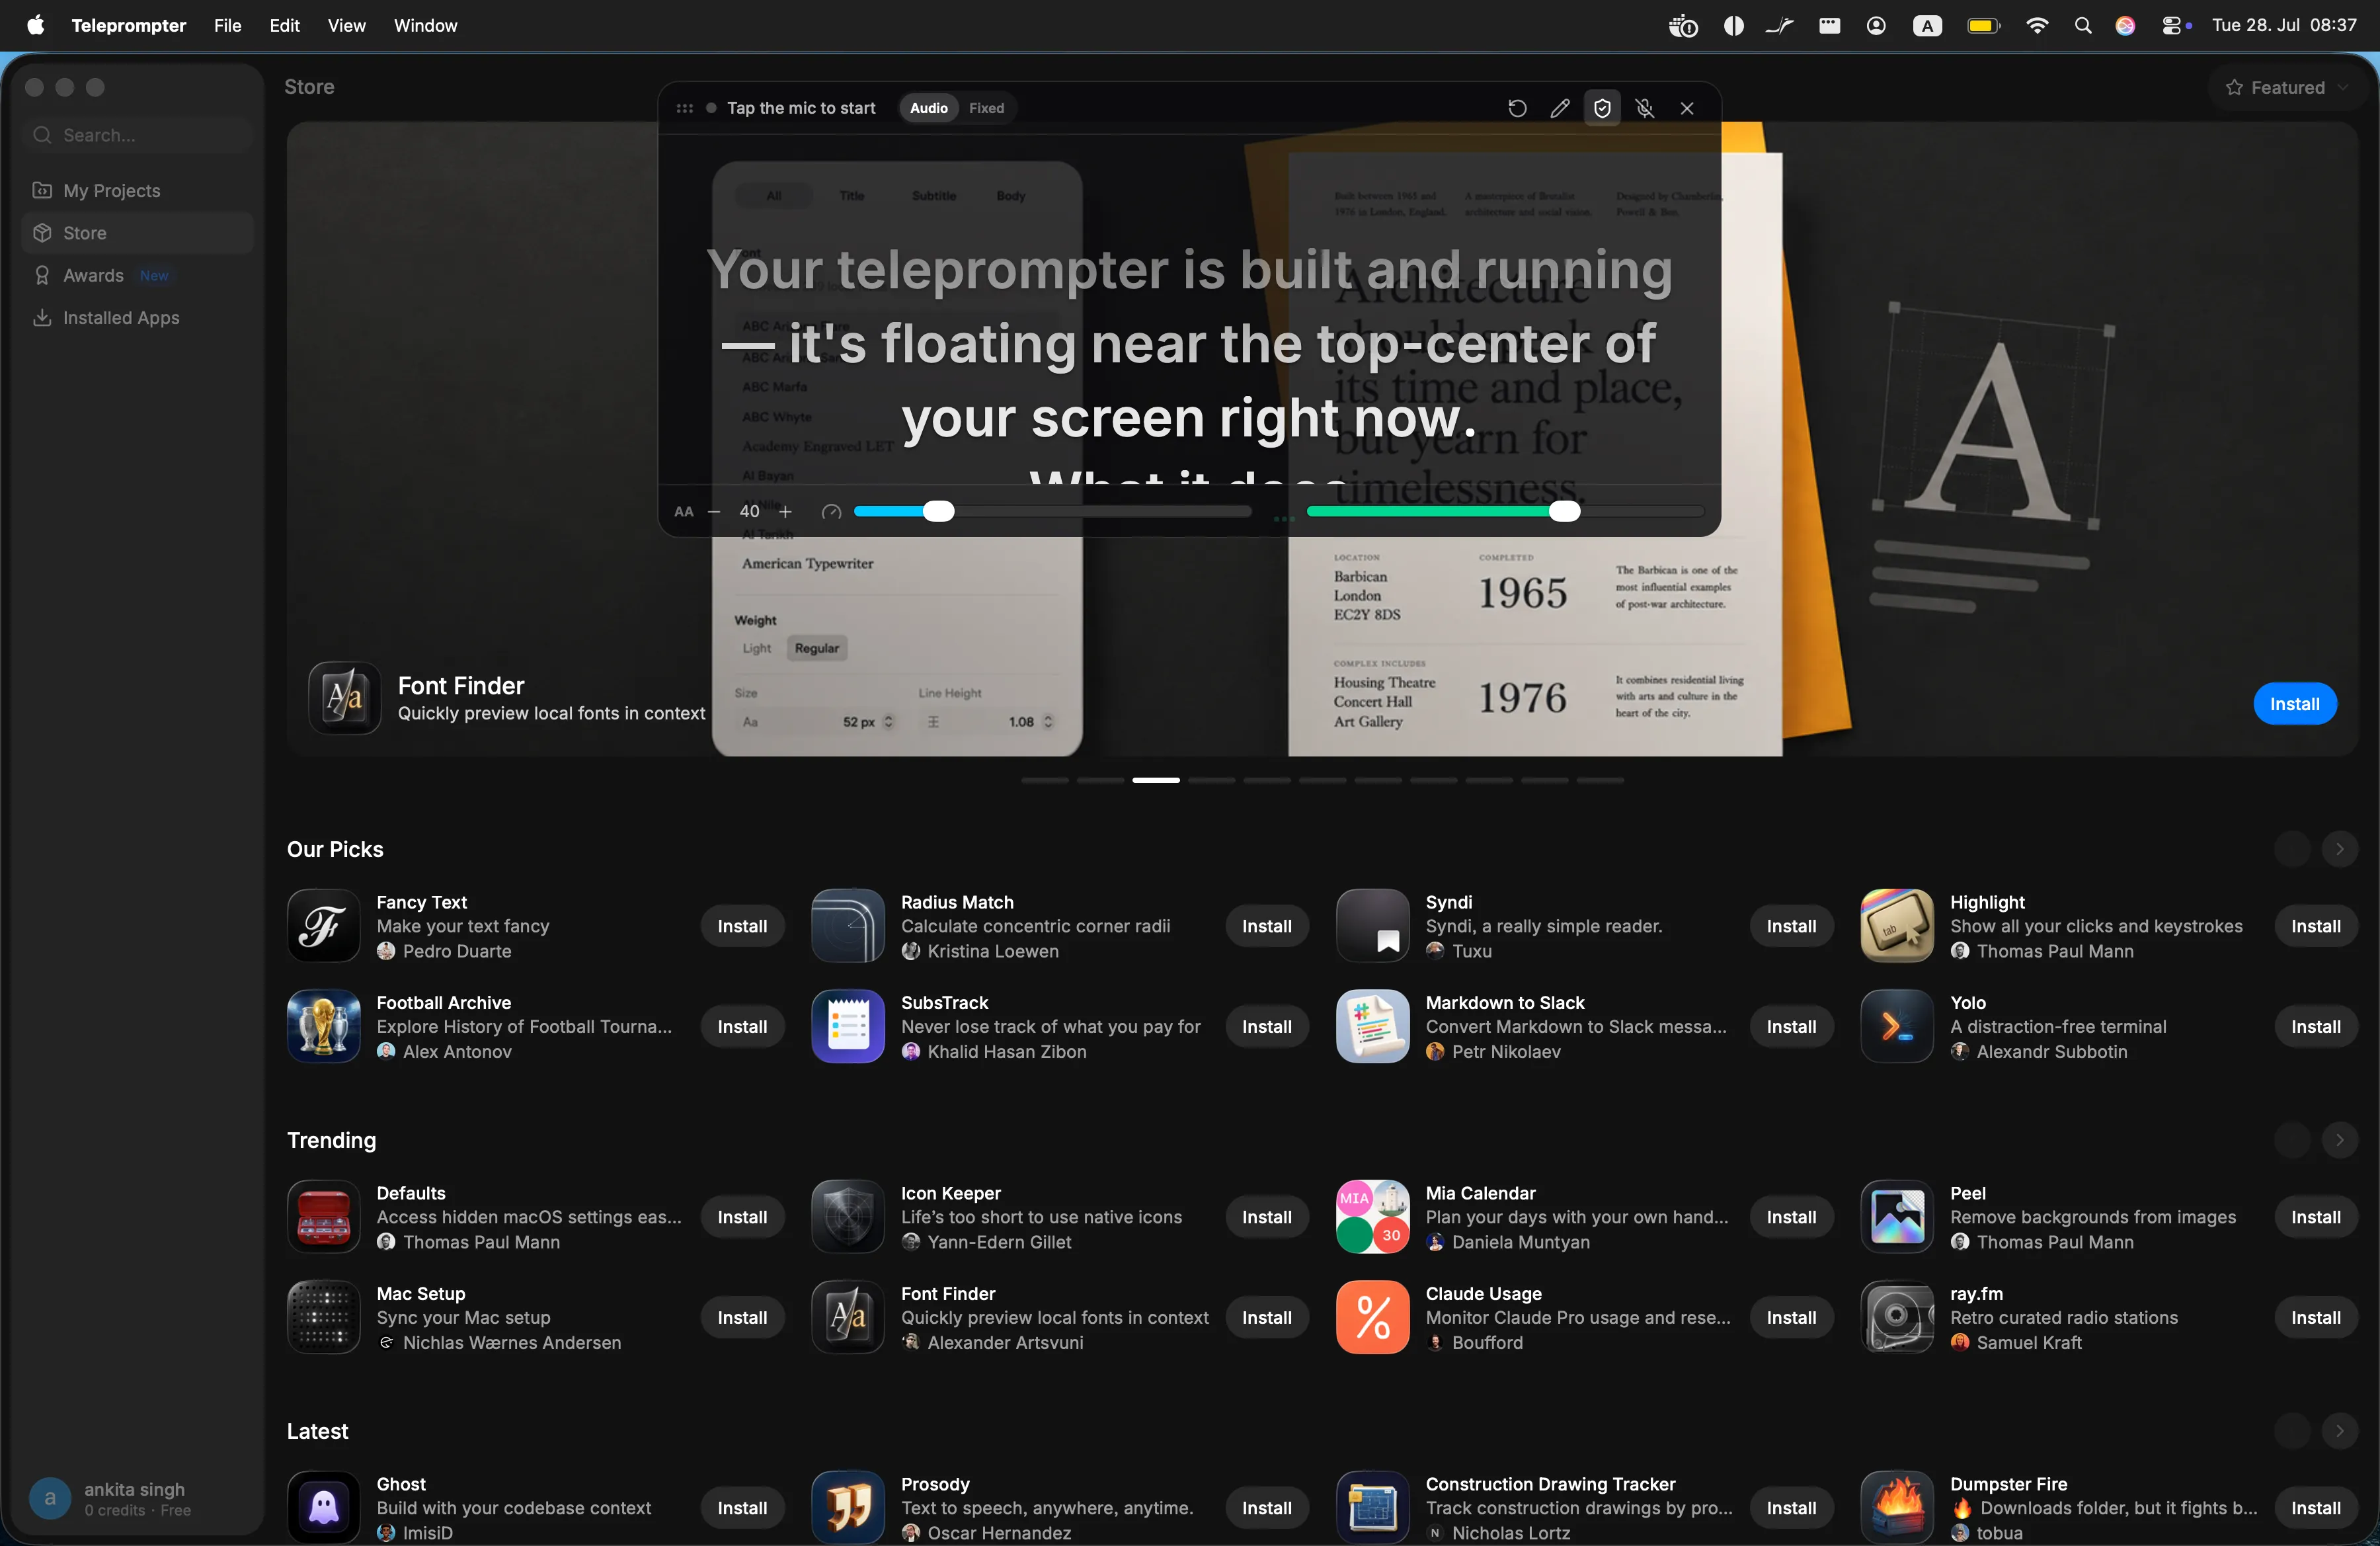Open the Awards section
This screenshot has width=2380, height=1546.
click(138, 275)
